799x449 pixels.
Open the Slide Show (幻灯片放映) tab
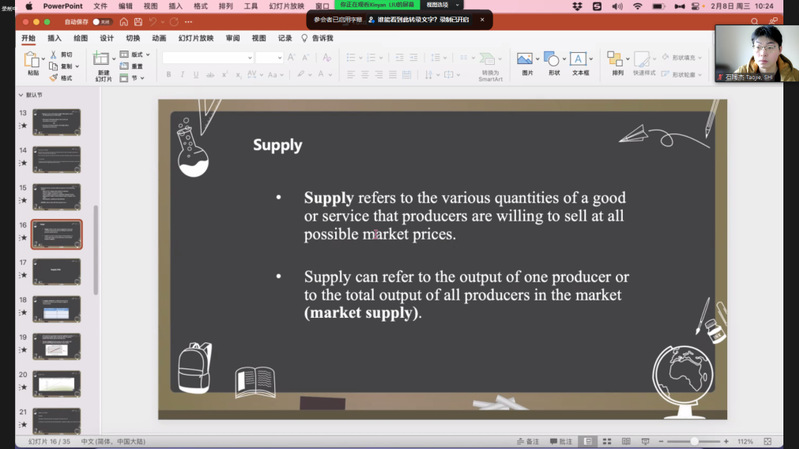pyautogui.click(x=196, y=39)
